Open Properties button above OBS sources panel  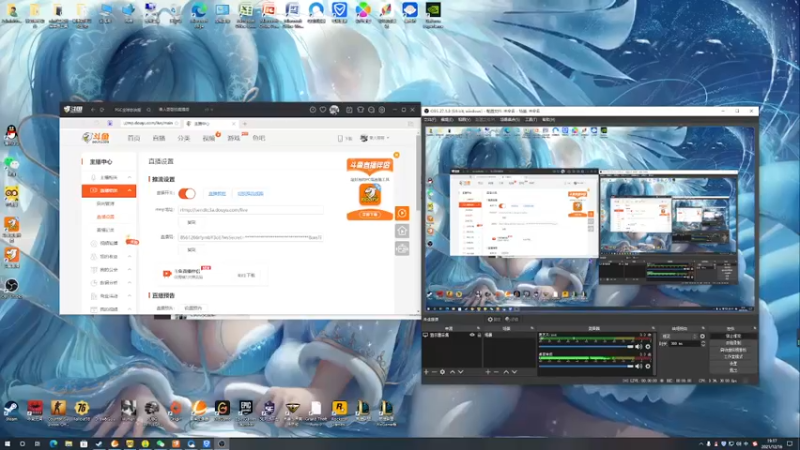pyautogui.click(x=494, y=319)
